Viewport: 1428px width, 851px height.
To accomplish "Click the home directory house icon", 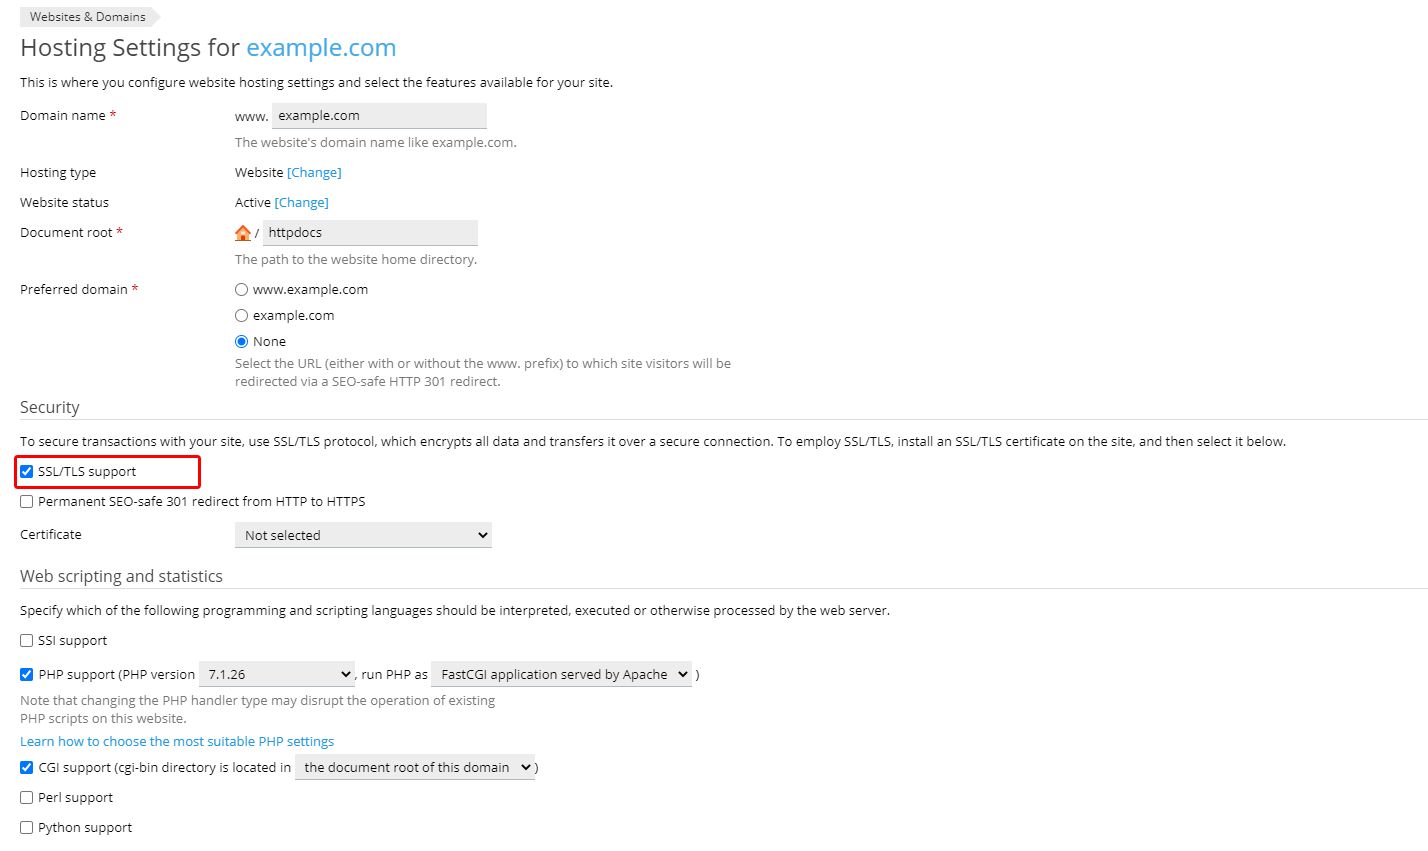I will tap(243, 233).
